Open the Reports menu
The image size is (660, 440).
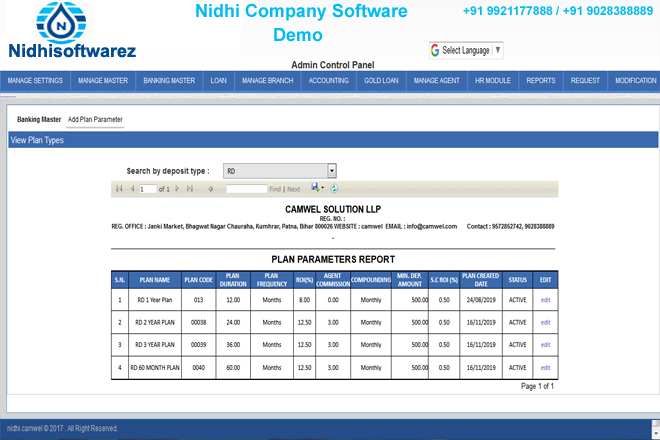[x=541, y=80]
